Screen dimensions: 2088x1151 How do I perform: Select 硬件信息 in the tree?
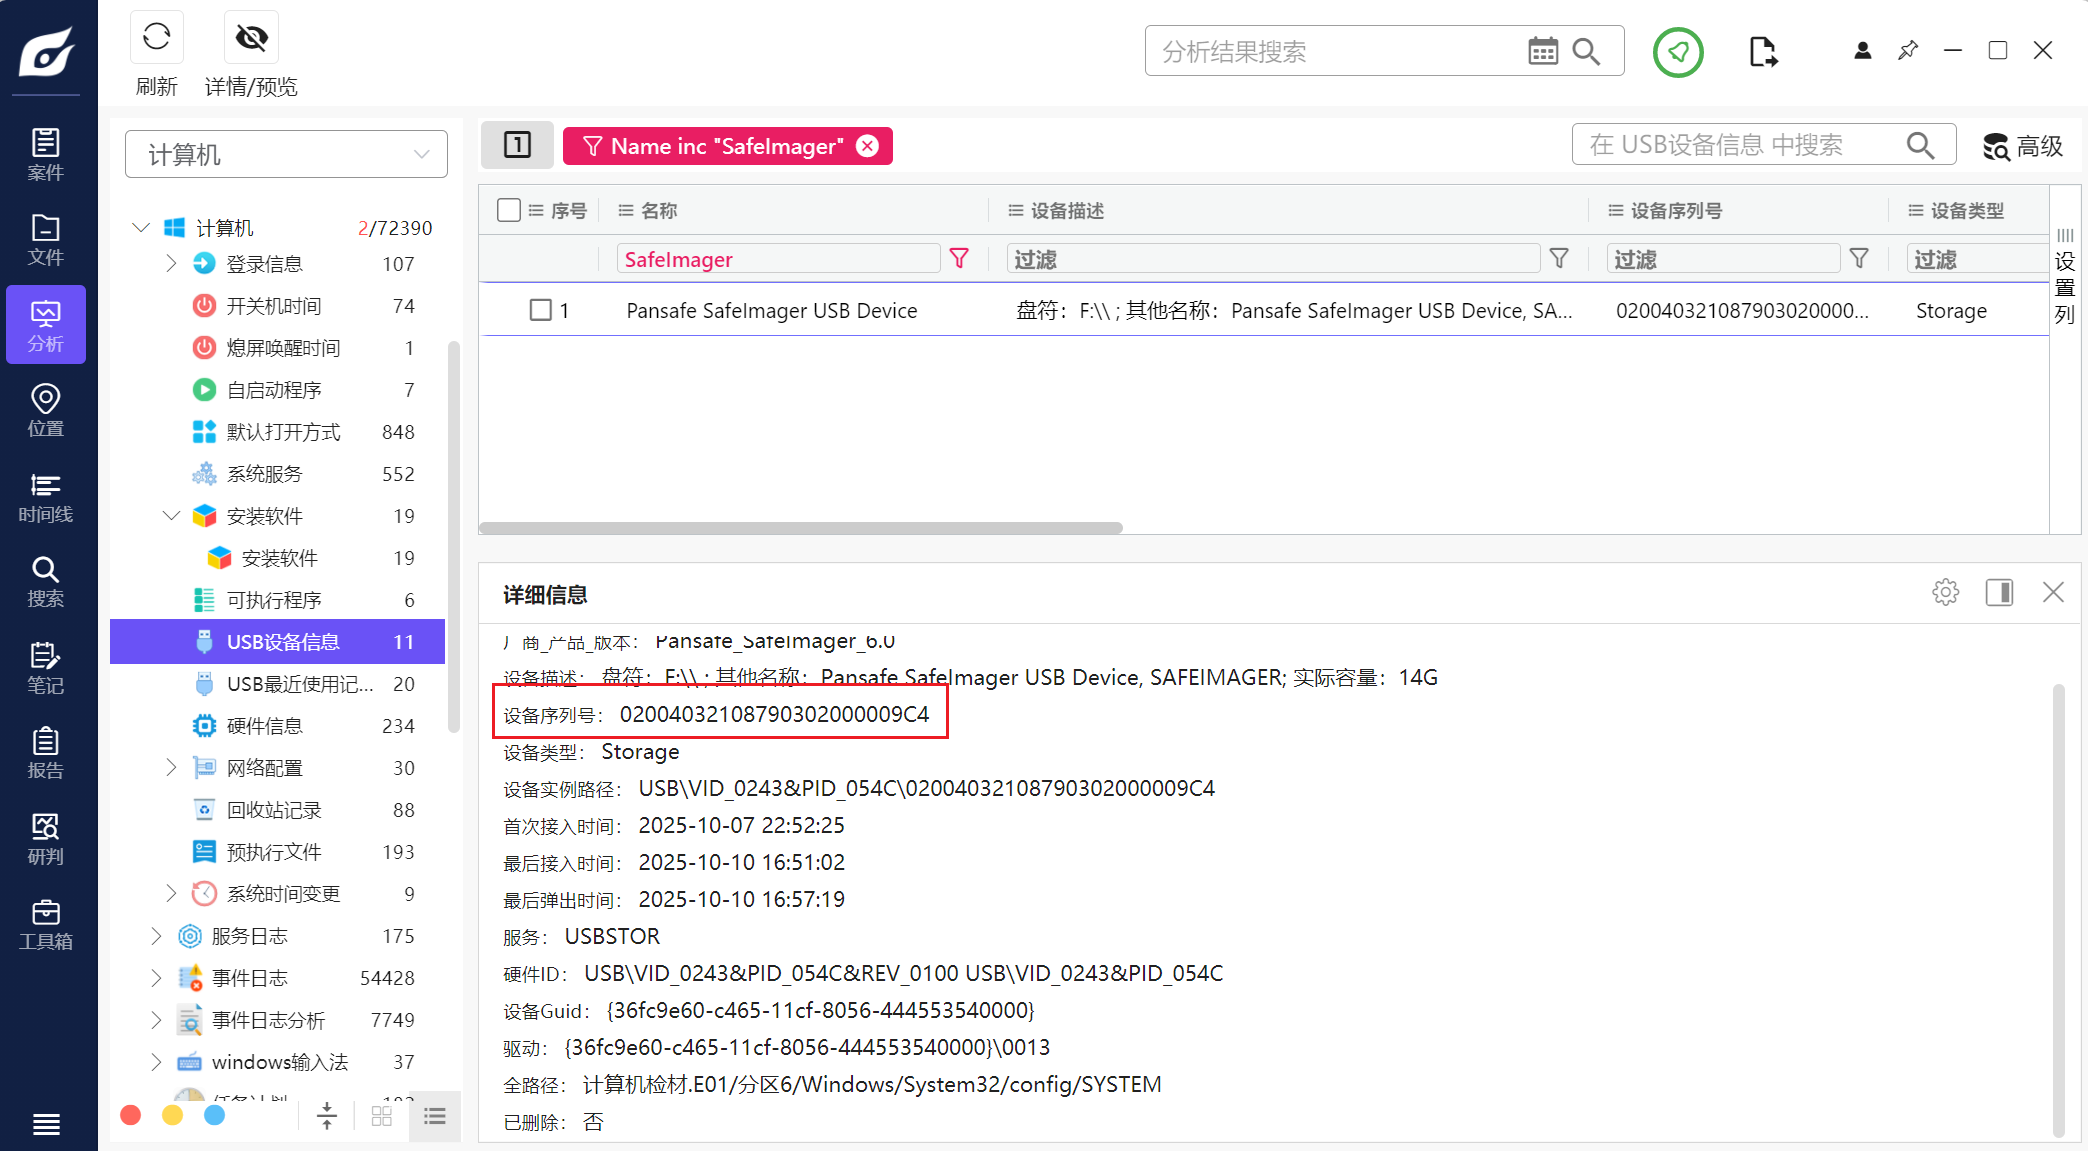[x=264, y=726]
